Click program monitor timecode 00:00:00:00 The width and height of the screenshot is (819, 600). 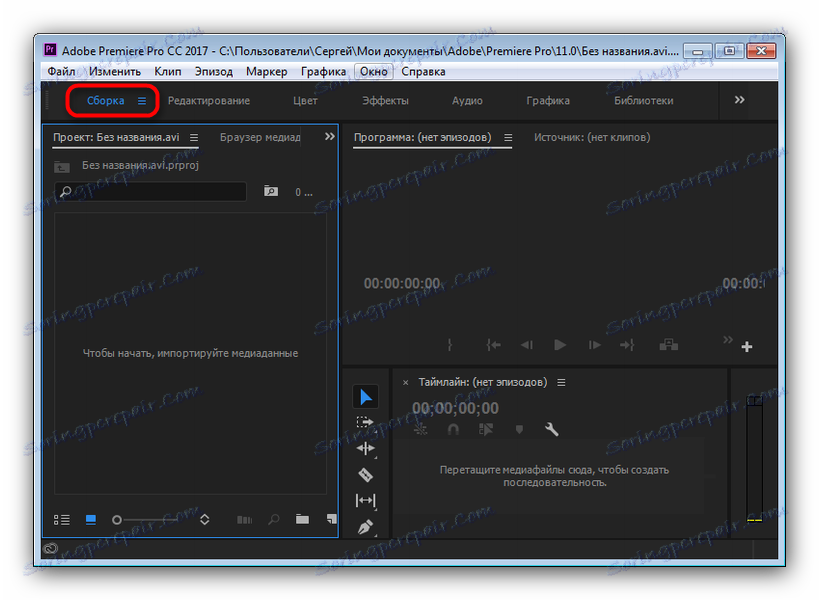click(402, 284)
